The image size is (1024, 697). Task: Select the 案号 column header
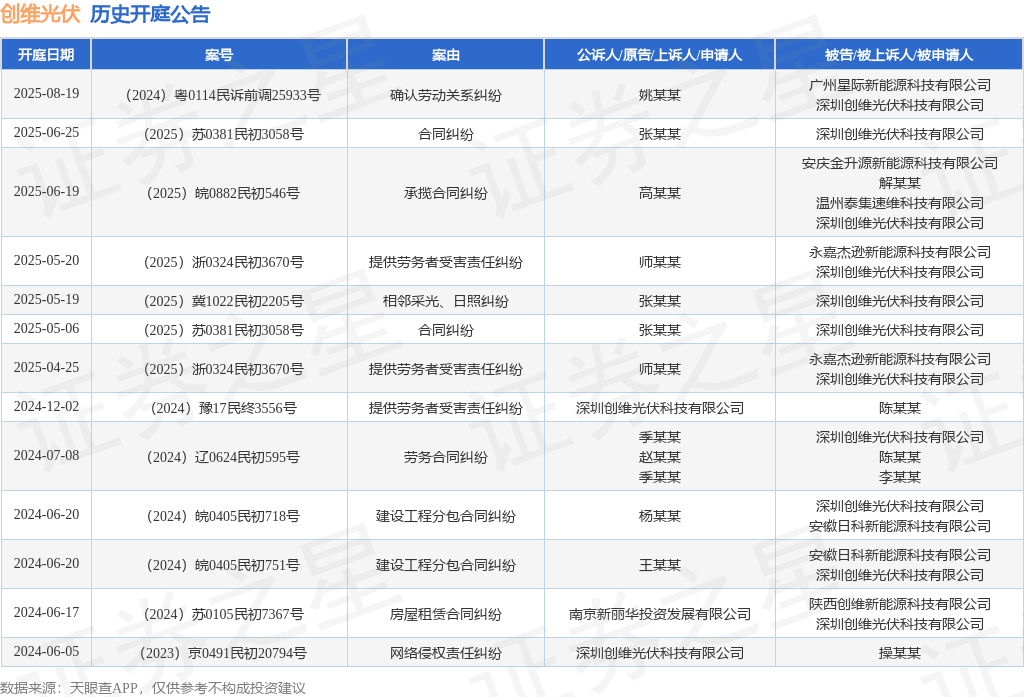[219, 55]
